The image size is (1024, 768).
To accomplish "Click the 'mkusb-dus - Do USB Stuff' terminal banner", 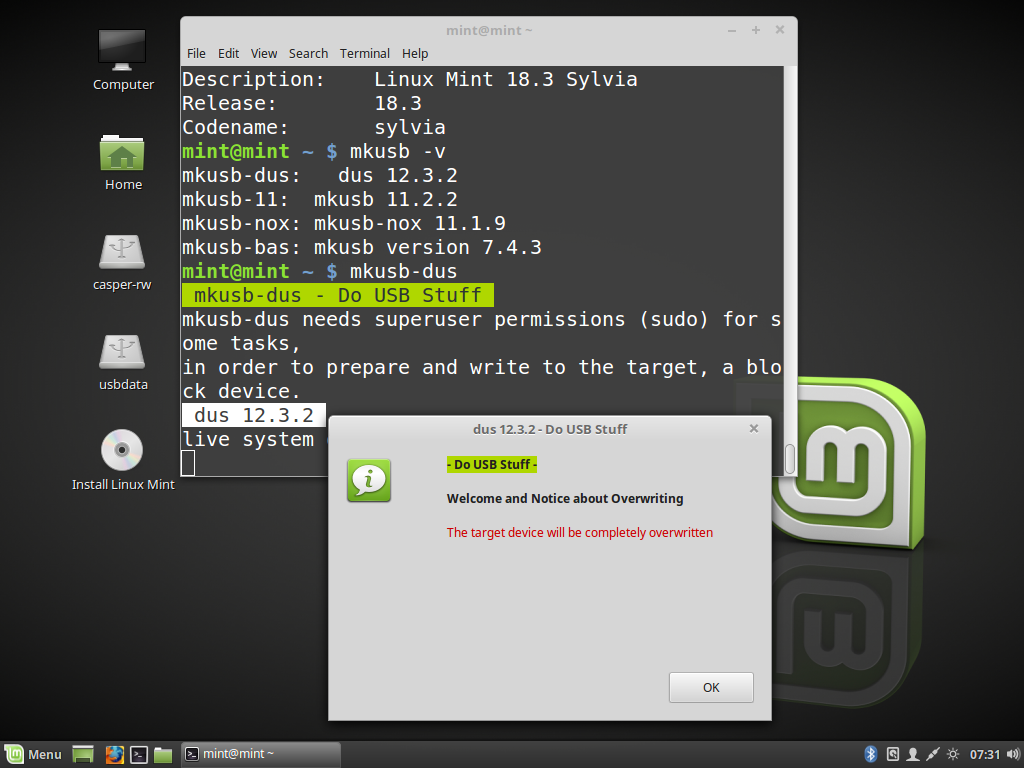I will [338, 295].
